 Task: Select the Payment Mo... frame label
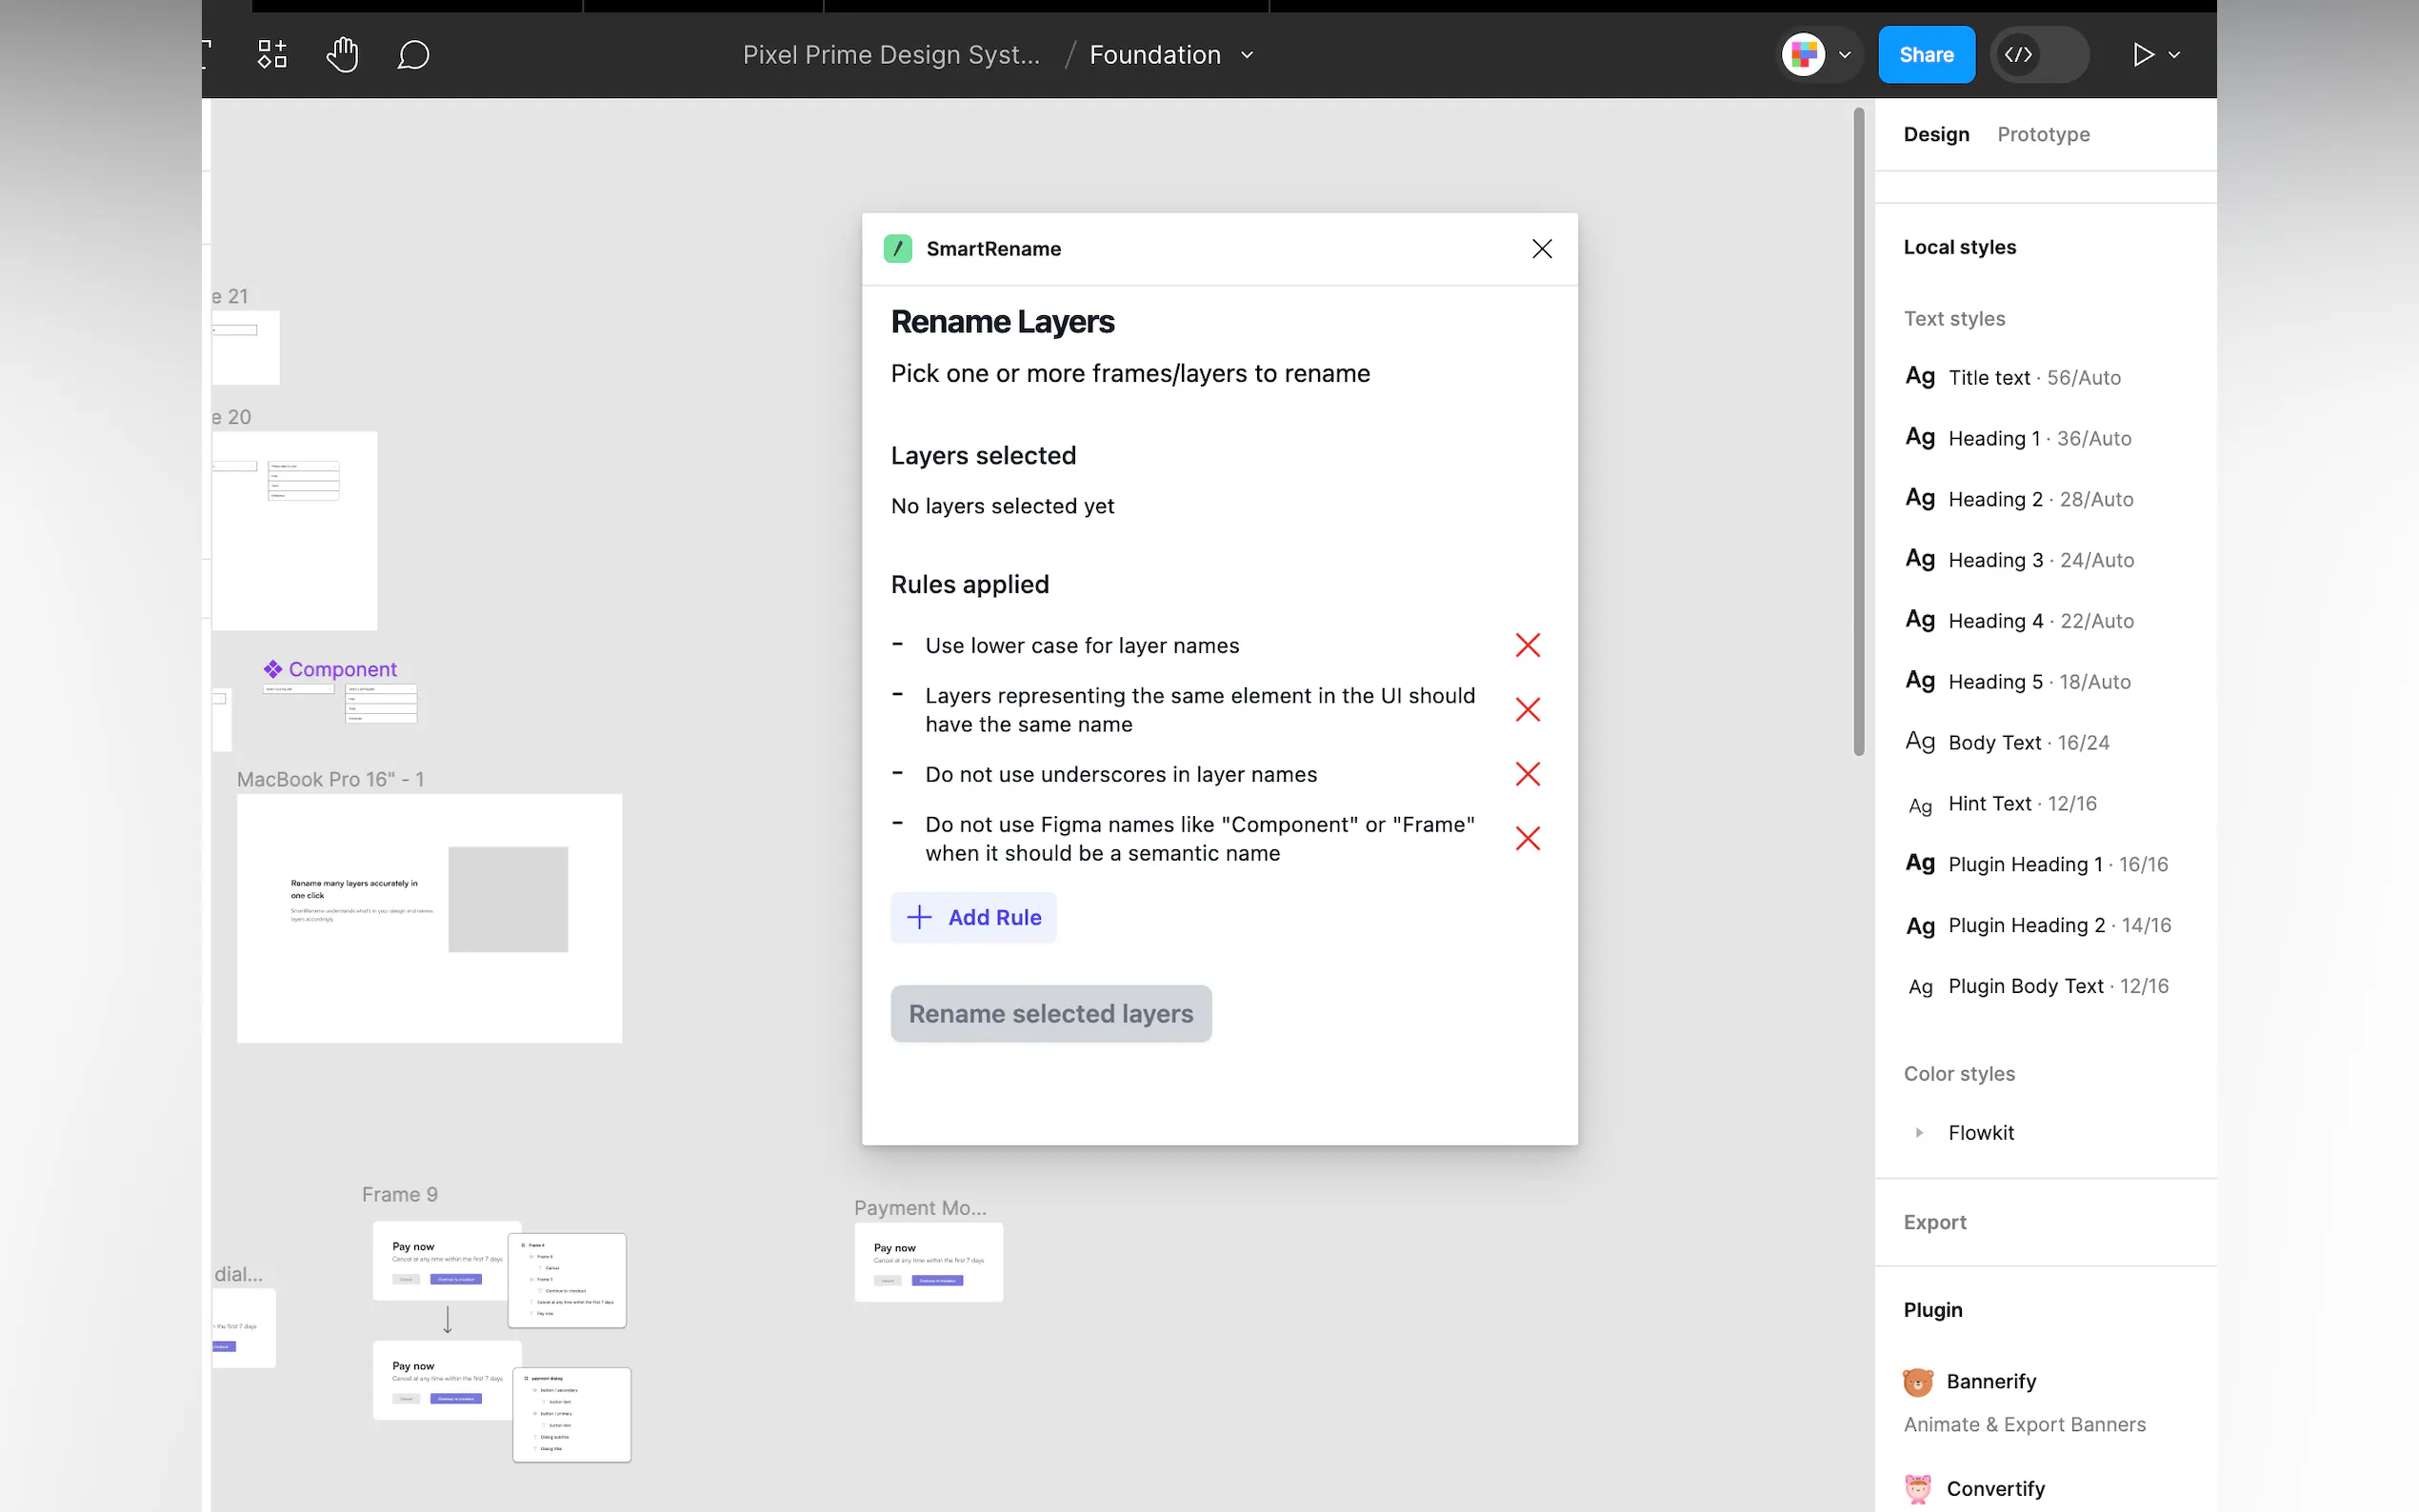[x=920, y=1208]
